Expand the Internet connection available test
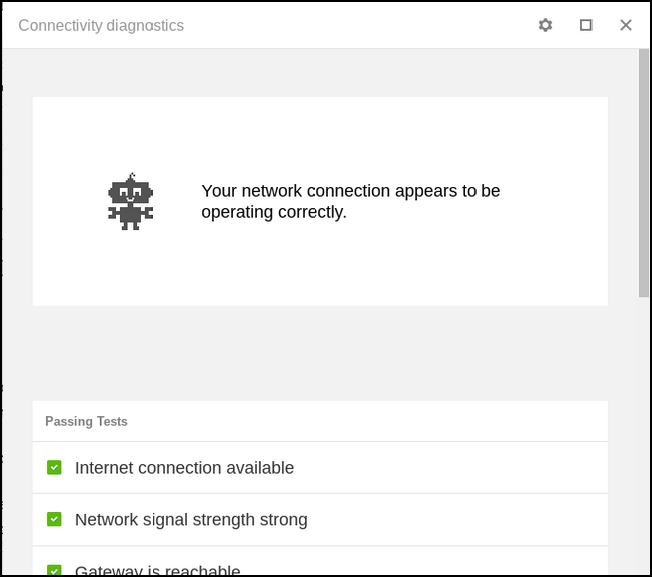652x577 pixels. pos(184,468)
